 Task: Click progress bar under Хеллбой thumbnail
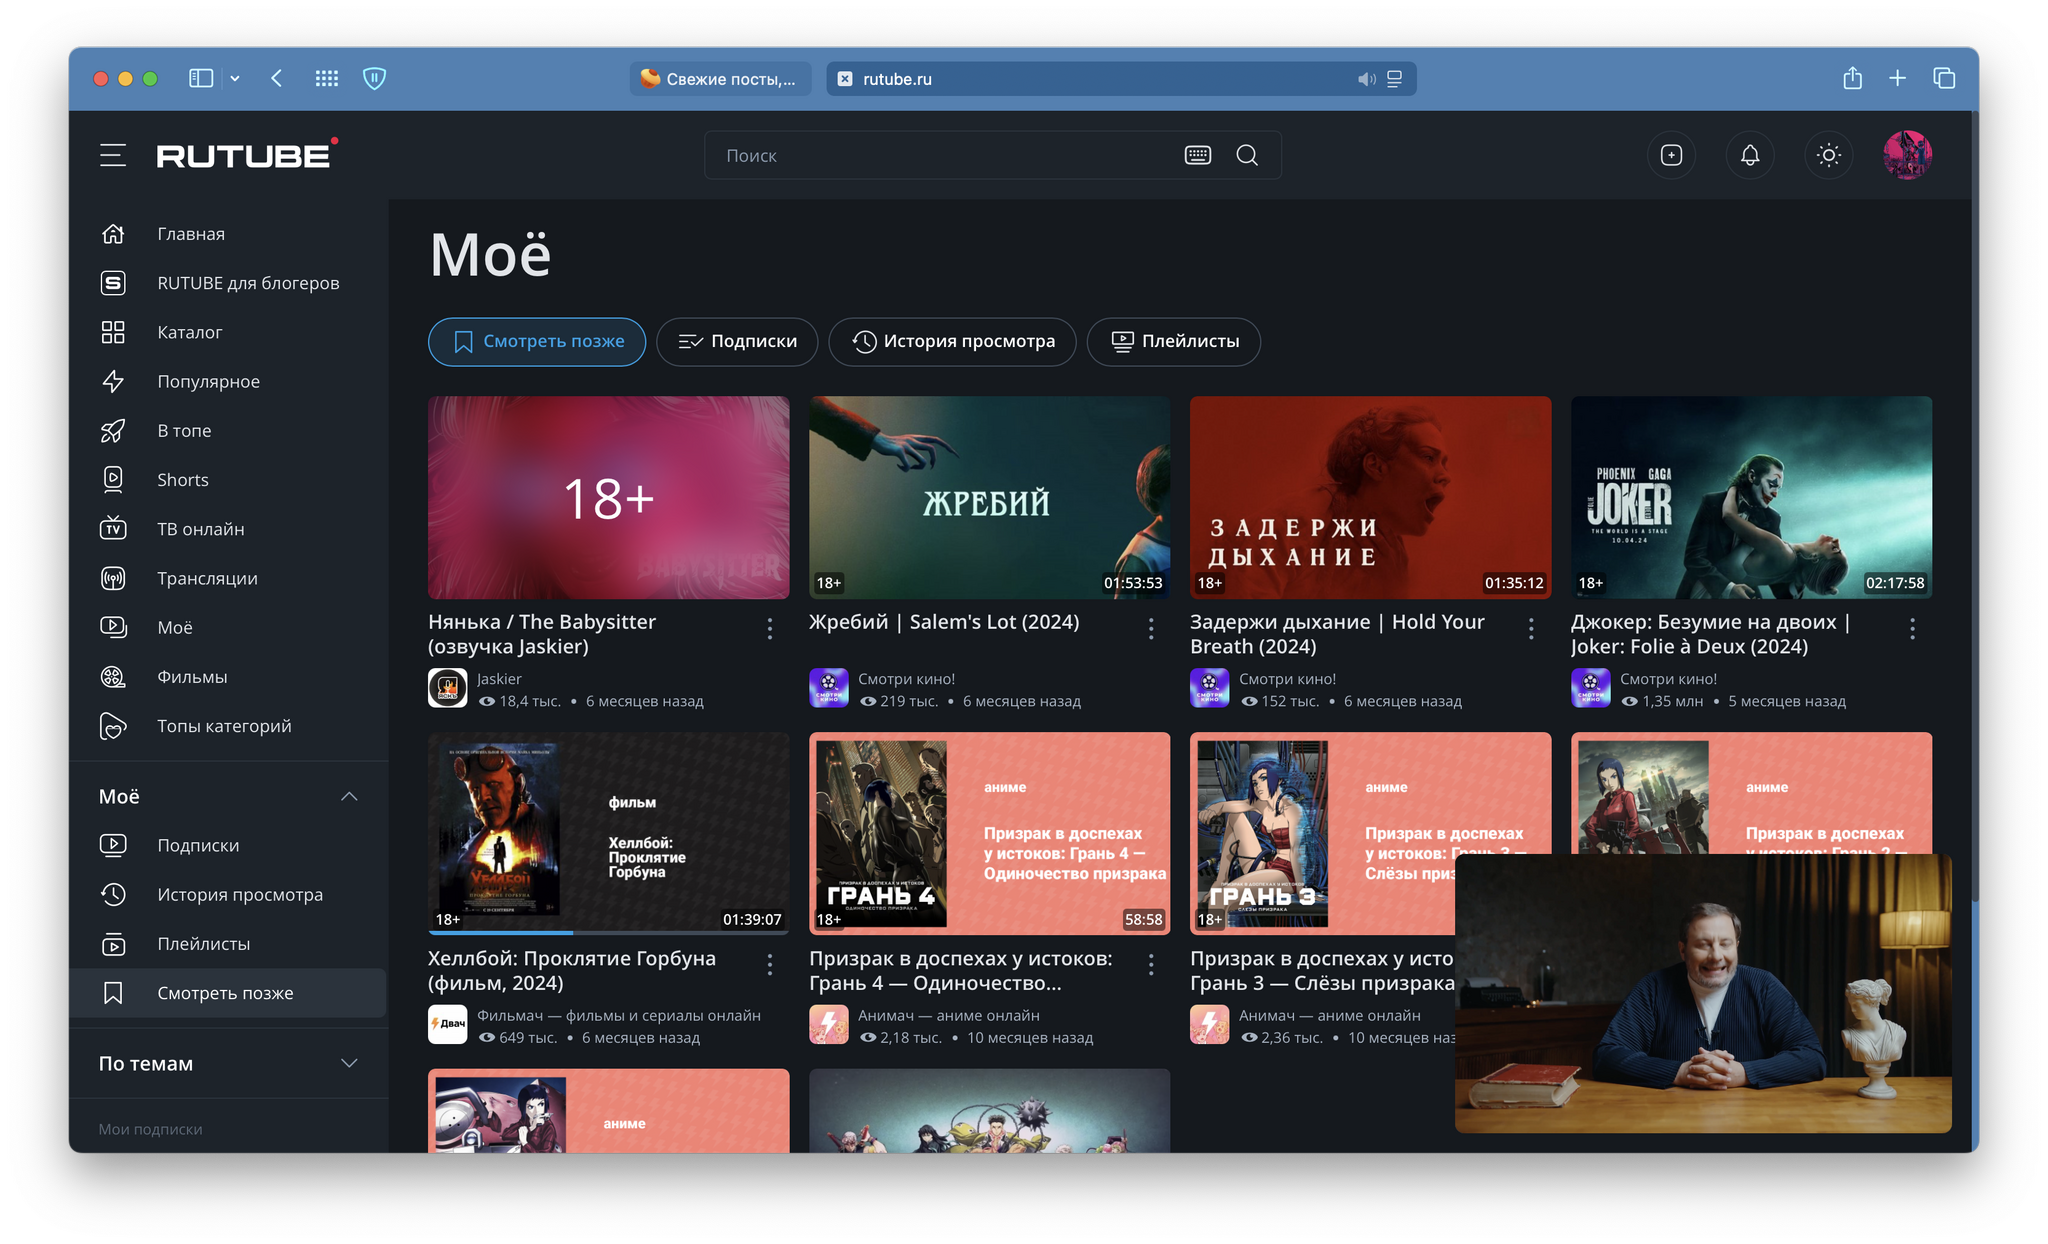pyautogui.click(x=608, y=933)
